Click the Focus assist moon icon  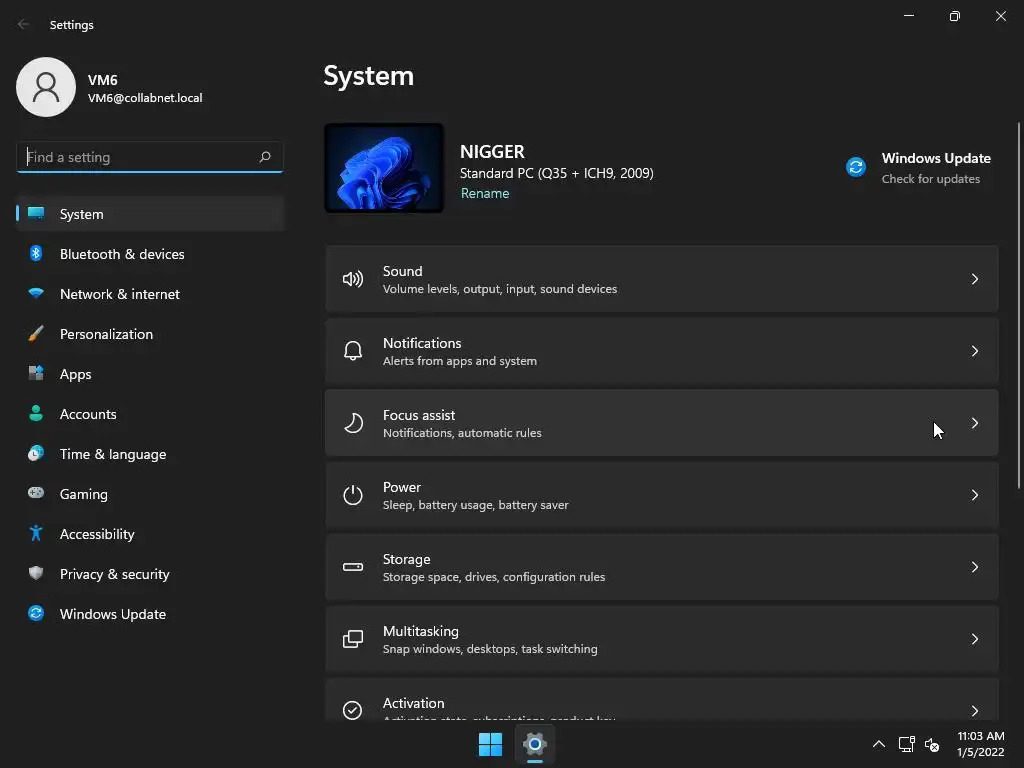pos(353,423)
